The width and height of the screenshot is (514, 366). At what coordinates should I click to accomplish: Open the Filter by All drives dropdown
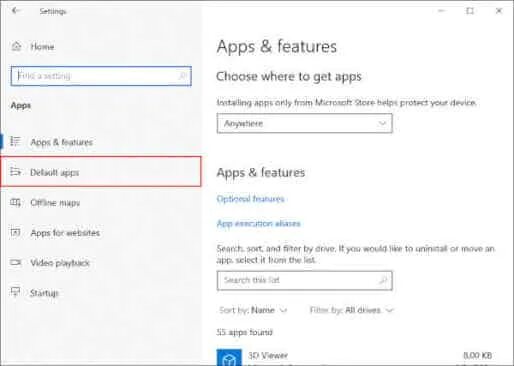tap(352, 310)
